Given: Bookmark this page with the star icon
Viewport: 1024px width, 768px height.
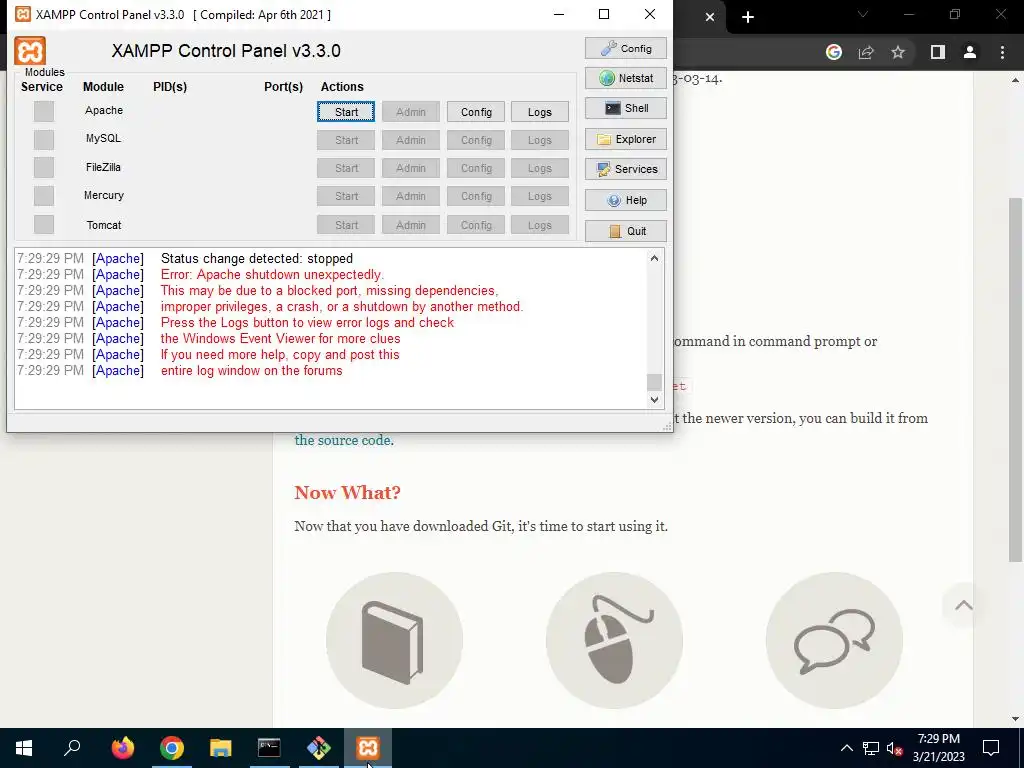Looking at the screenshot, I should [898, 52].
